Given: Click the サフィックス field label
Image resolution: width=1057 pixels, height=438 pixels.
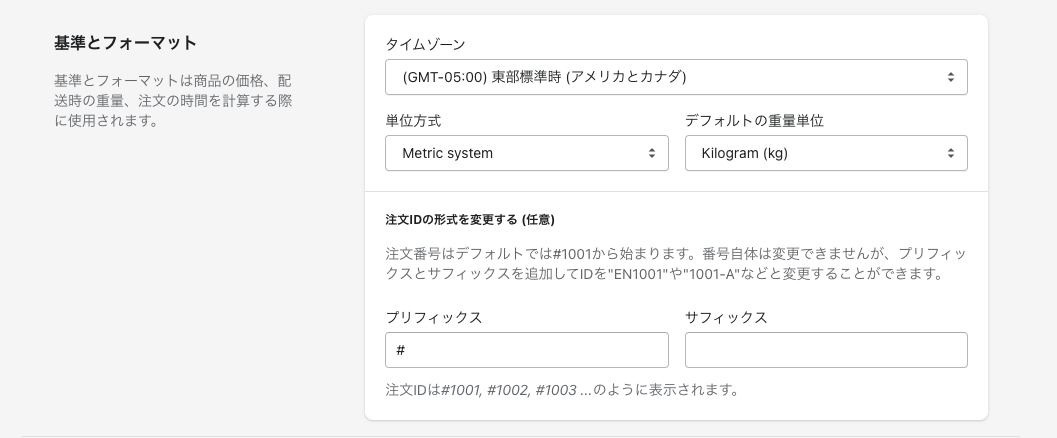Looking at the screenshot, I should pyautogui.click(x=726, y=317).
